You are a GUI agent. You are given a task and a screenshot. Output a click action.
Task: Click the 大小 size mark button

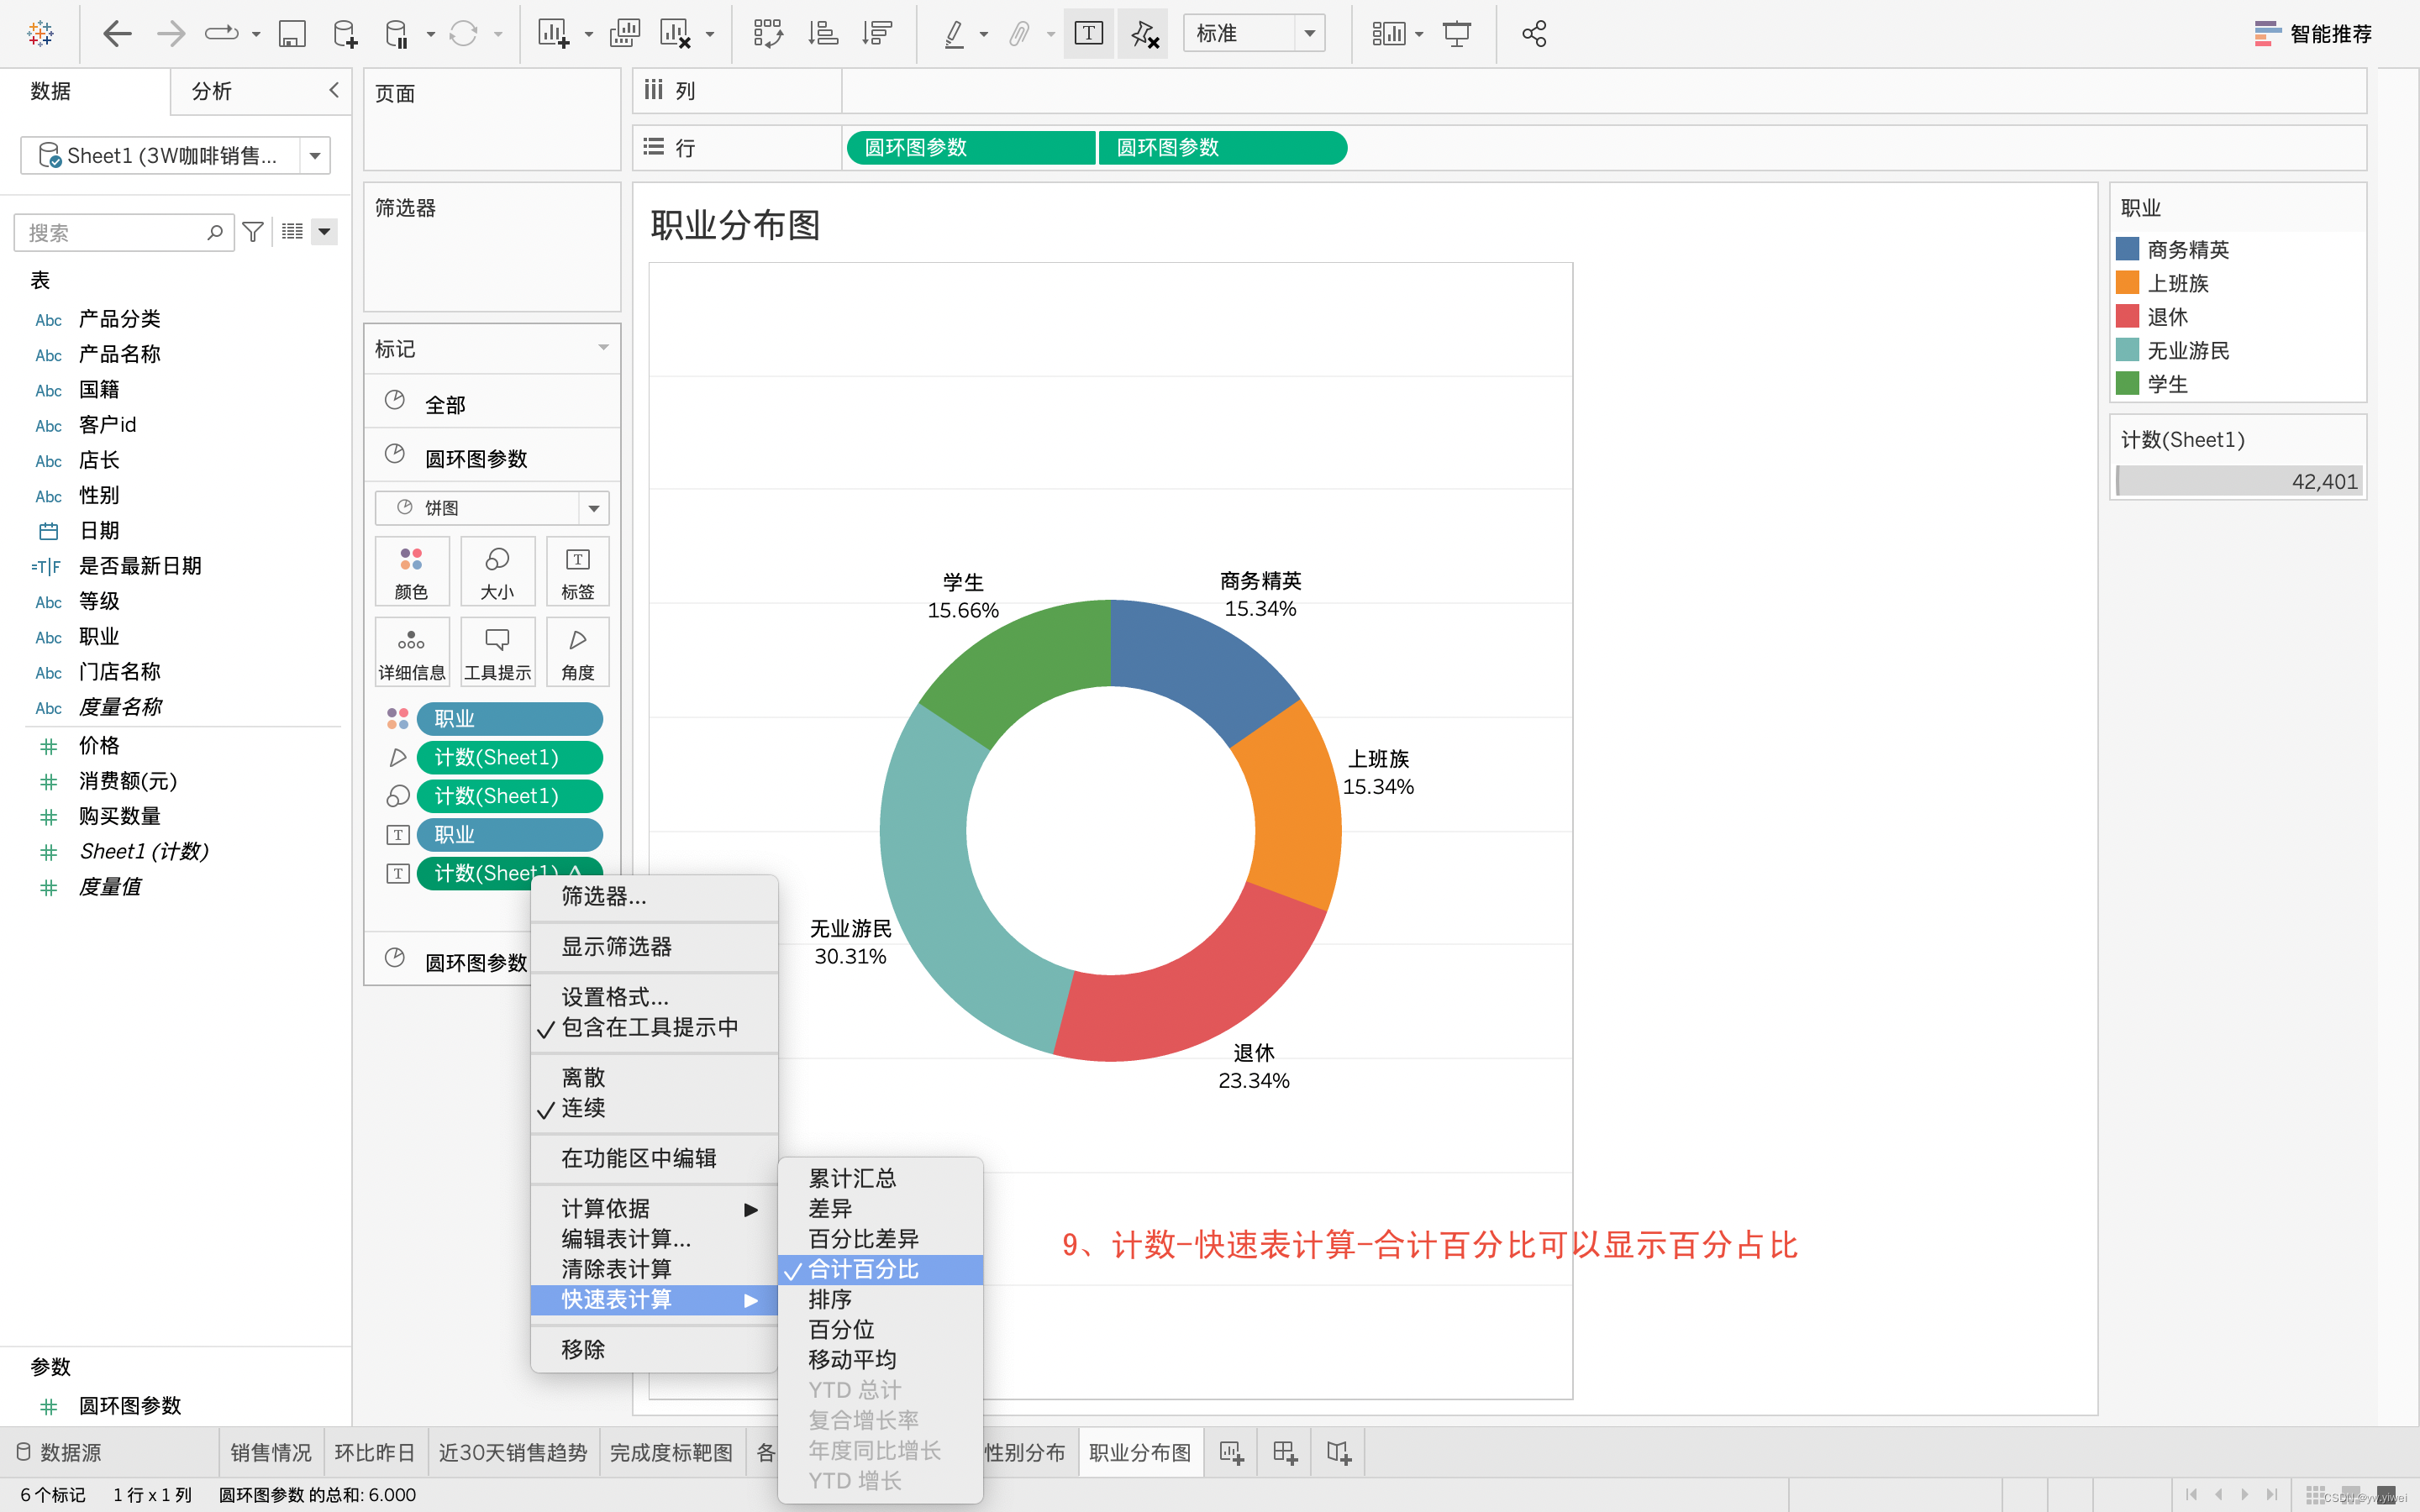(497, 571)
